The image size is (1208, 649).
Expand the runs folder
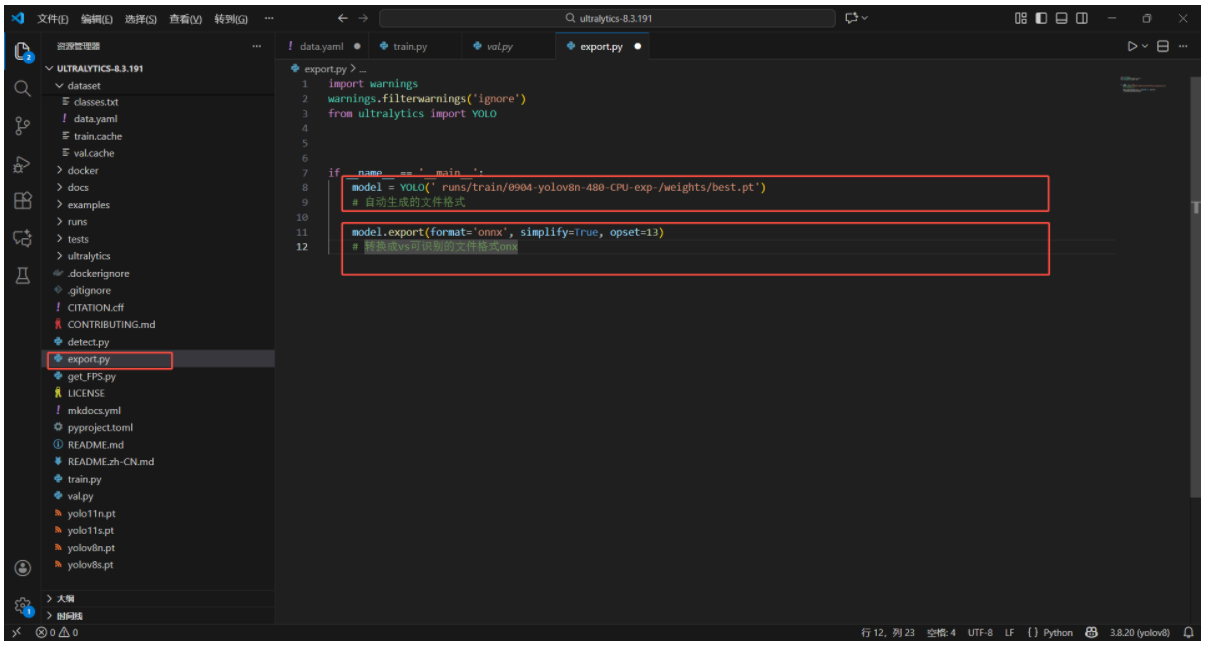[x=160, y=221]
